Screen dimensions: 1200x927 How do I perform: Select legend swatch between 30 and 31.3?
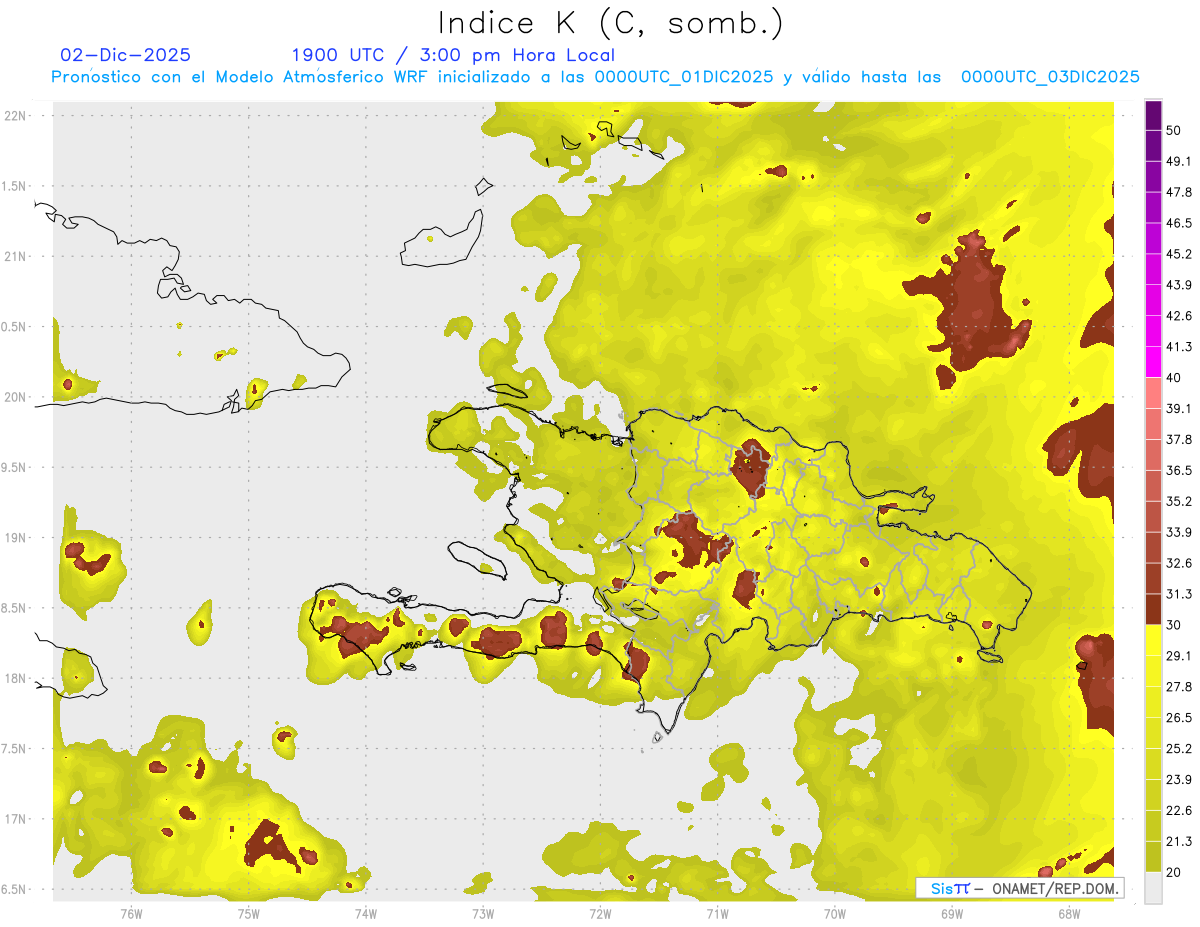click(1153, 609)
